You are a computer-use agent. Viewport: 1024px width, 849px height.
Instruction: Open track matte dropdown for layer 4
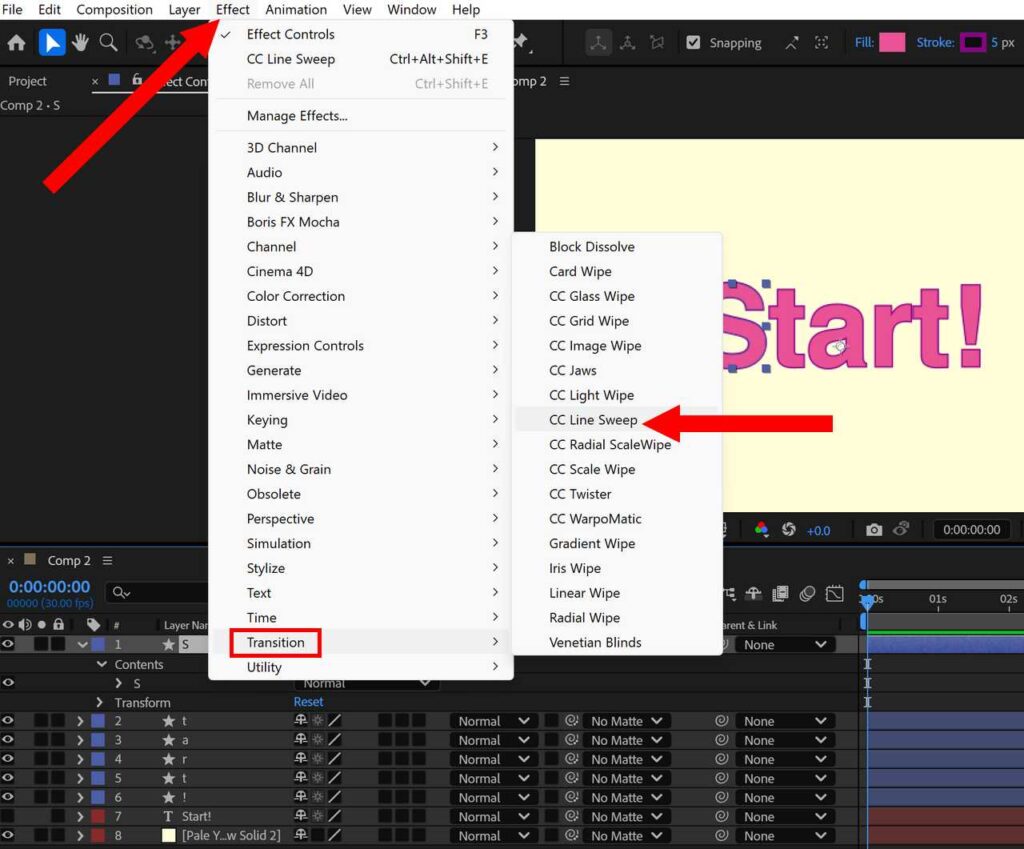point(626,760)
